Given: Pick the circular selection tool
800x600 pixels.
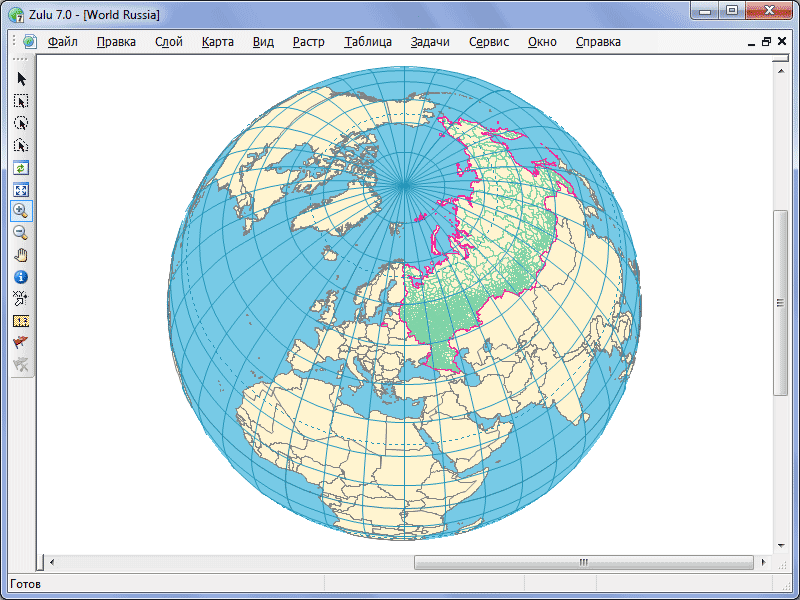Looking at the screenshot, I should (x=21, y=123).
